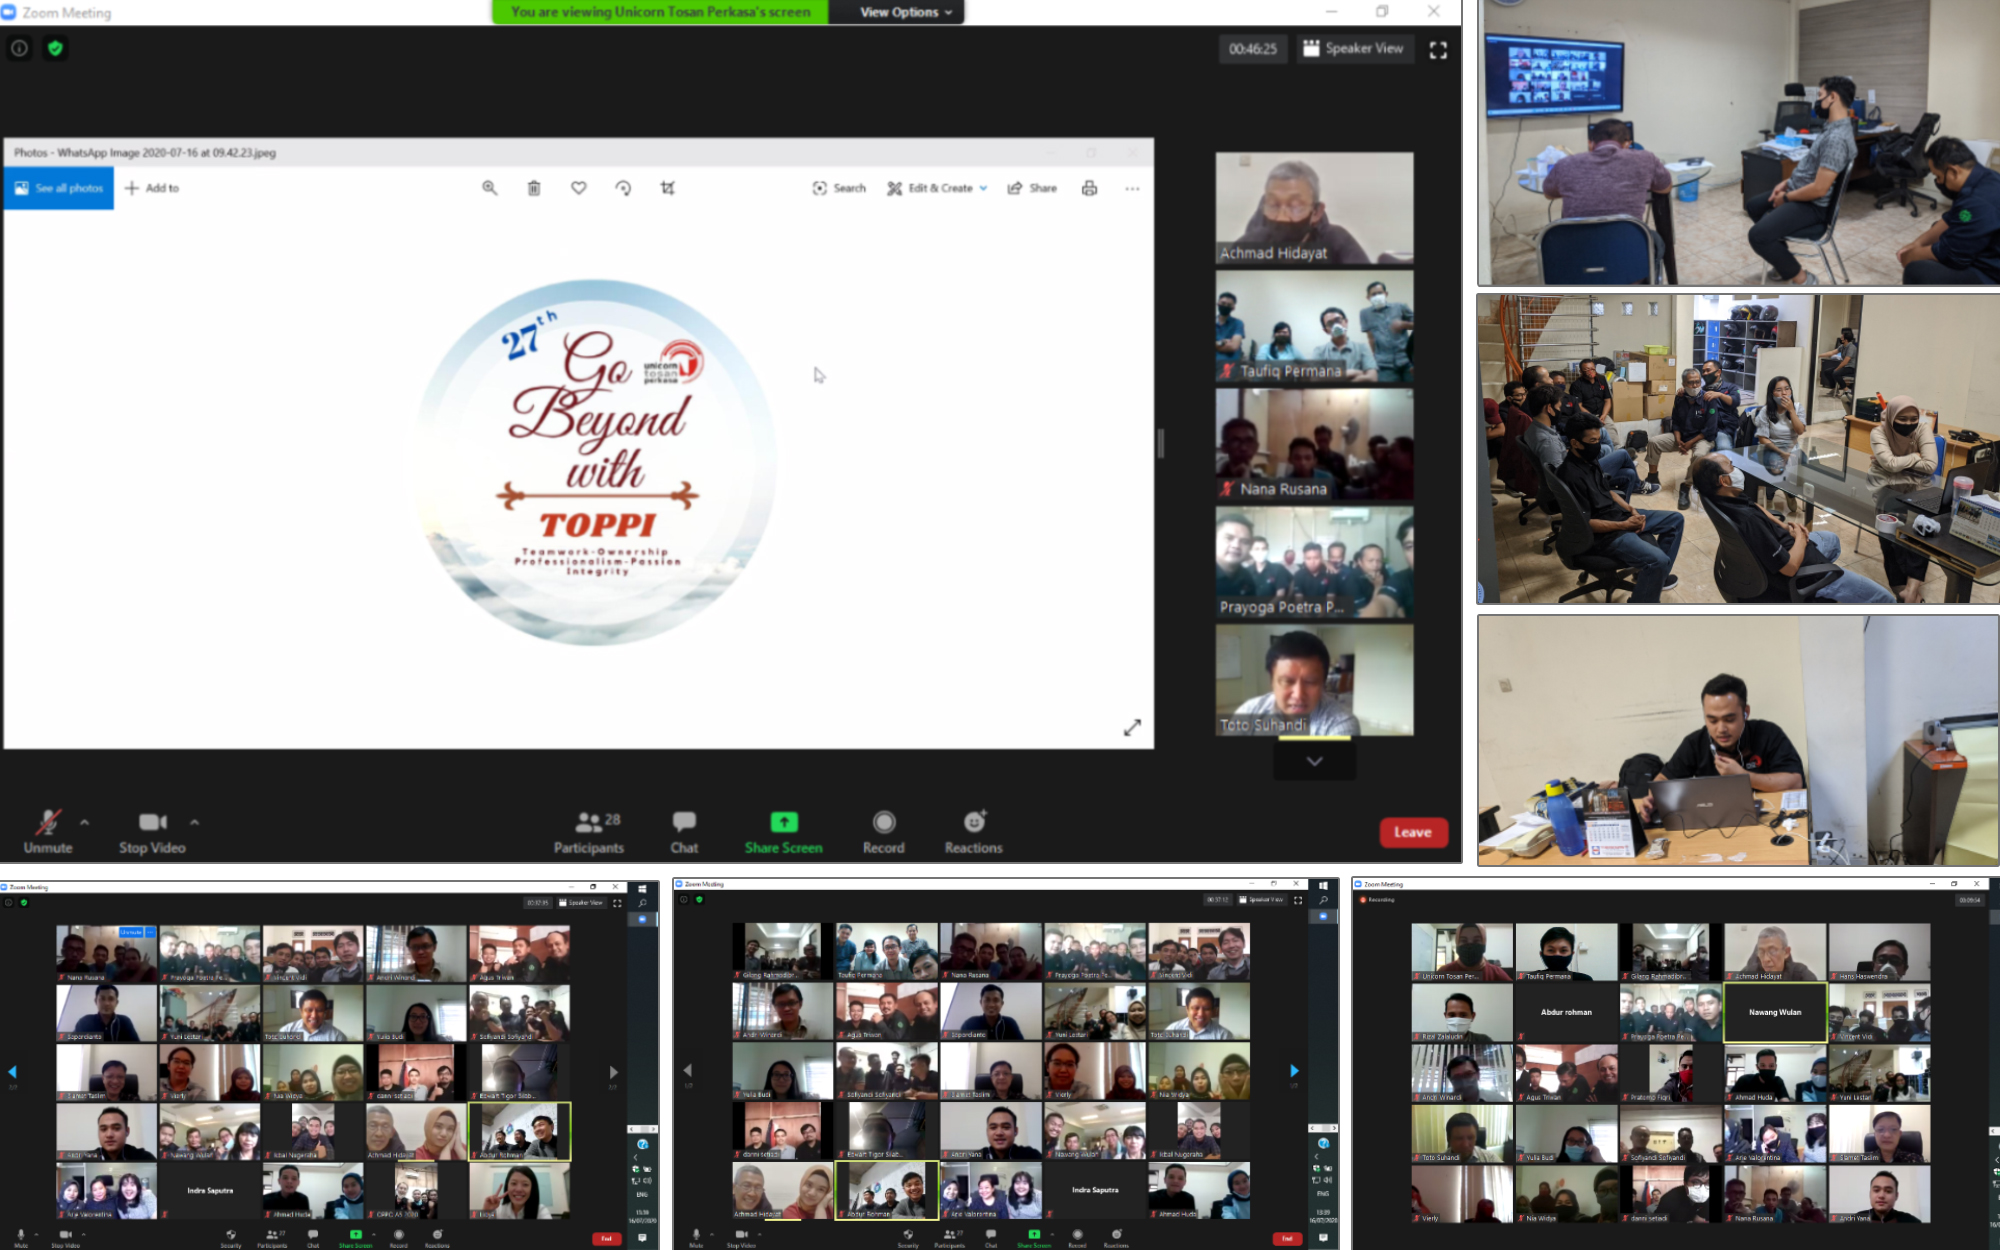Click Share in Photos toolbar

[x=1032, y=188]
